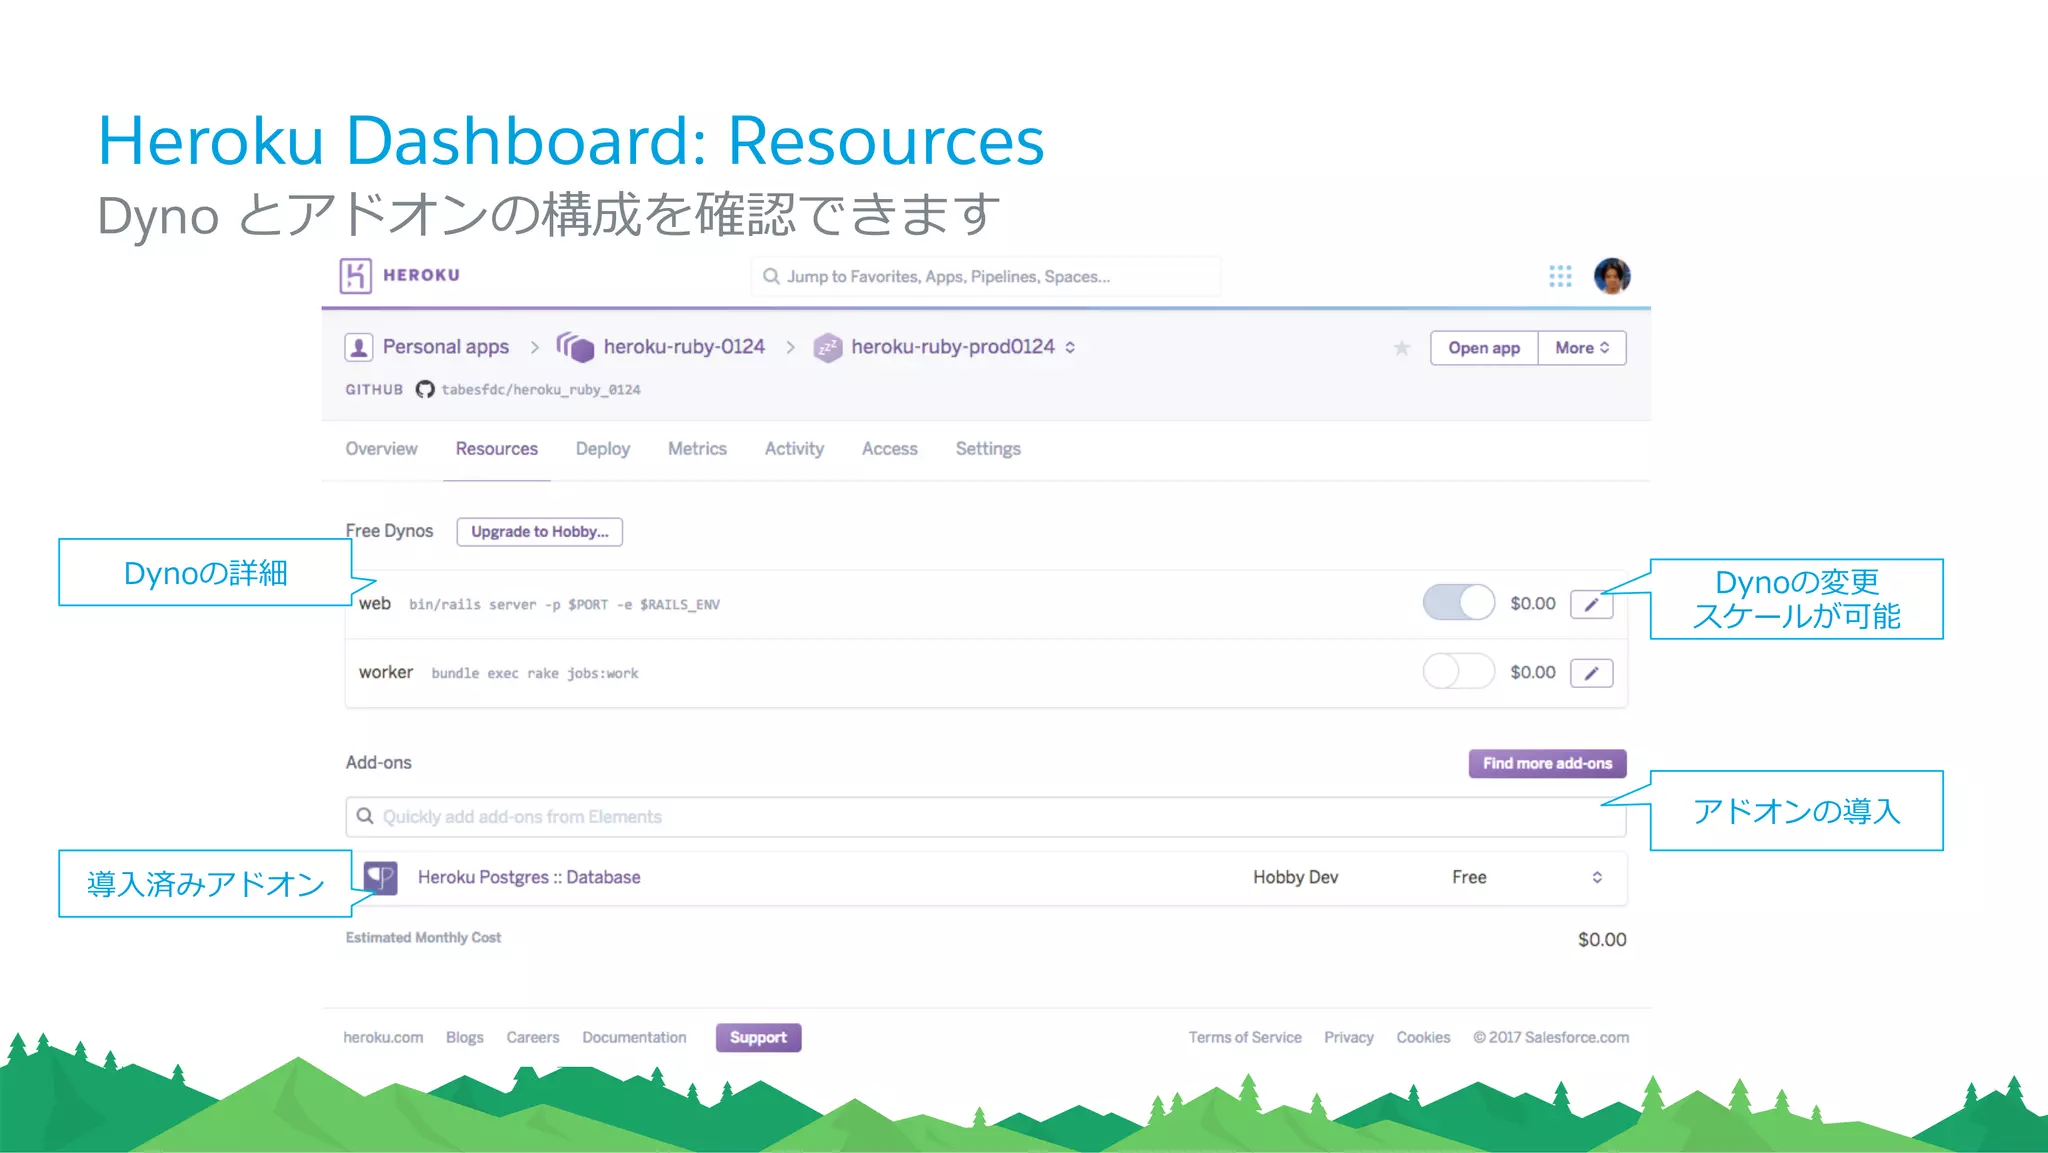Image resolution: width=2048 pixels, height=1153 pixels.
Task: Switch to the Overview tab
Action: [x=381, y=449]
